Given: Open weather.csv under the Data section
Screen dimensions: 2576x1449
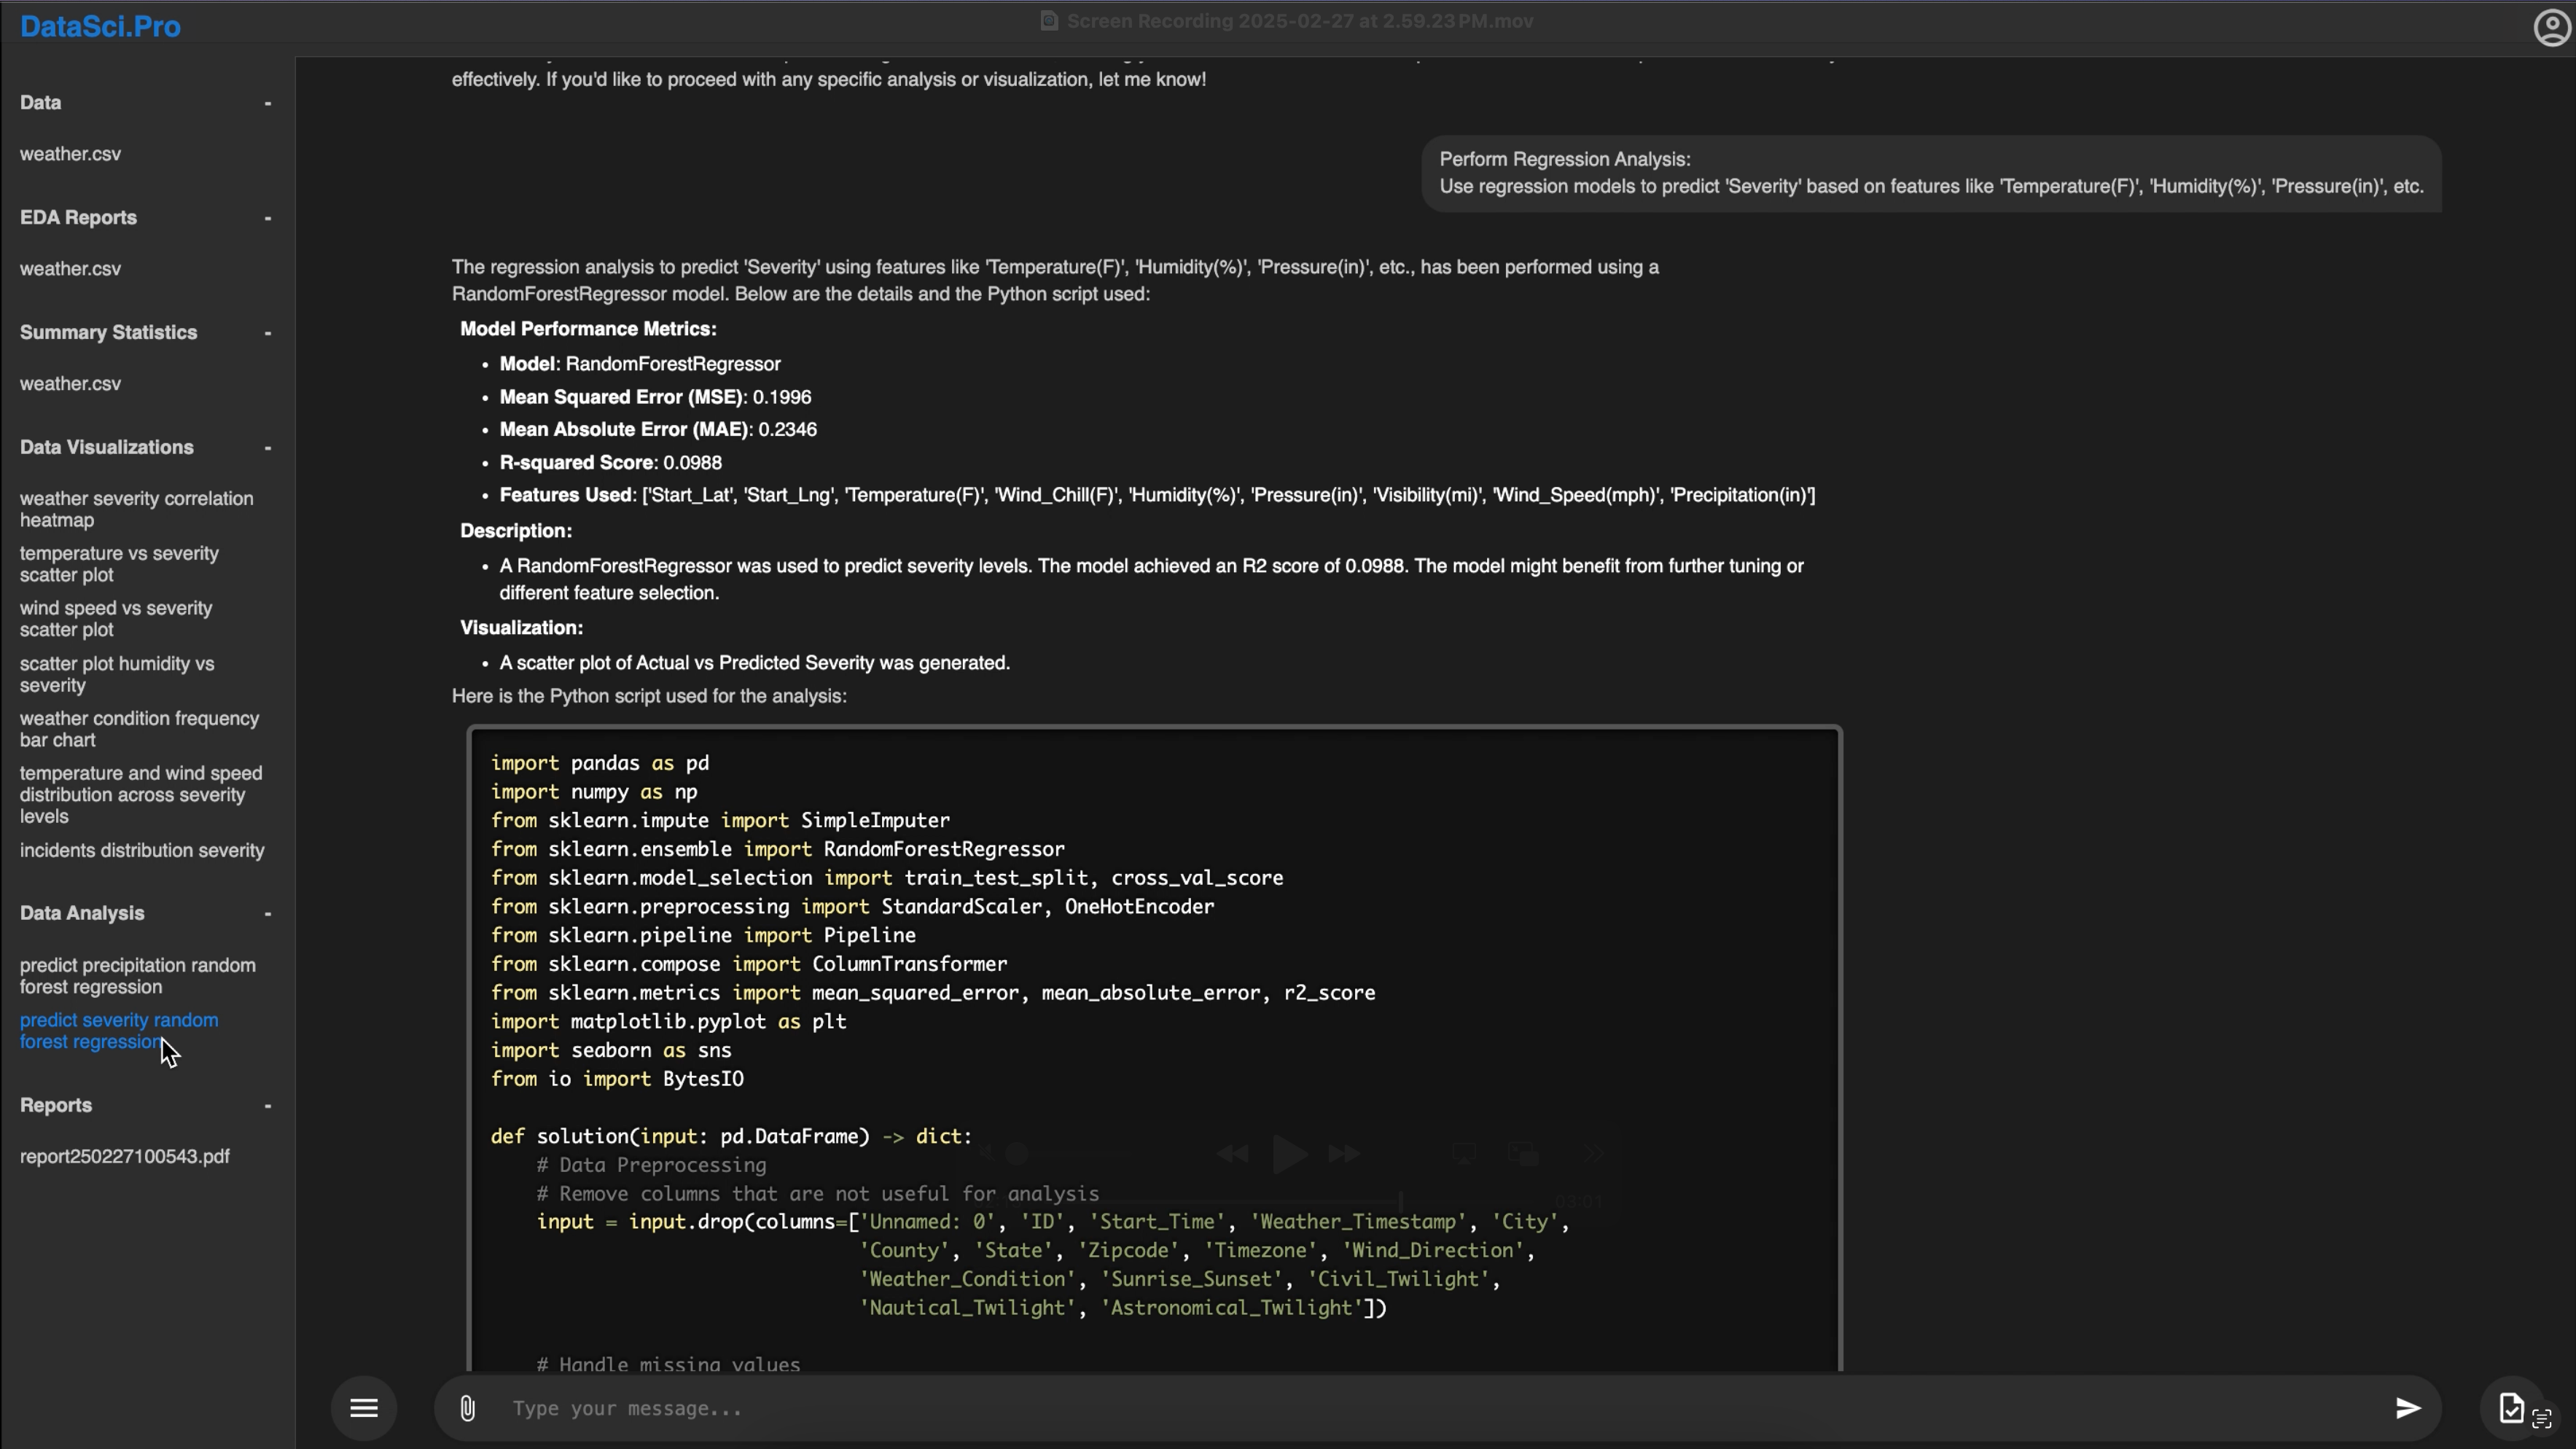Looking at the screenshot, I should pos(70,154).
